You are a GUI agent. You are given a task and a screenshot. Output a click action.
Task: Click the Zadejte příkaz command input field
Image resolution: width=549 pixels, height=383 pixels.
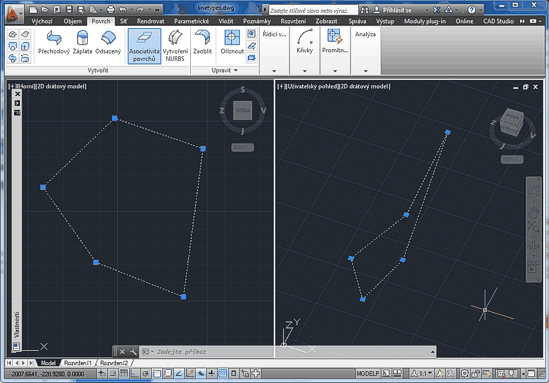287,351
